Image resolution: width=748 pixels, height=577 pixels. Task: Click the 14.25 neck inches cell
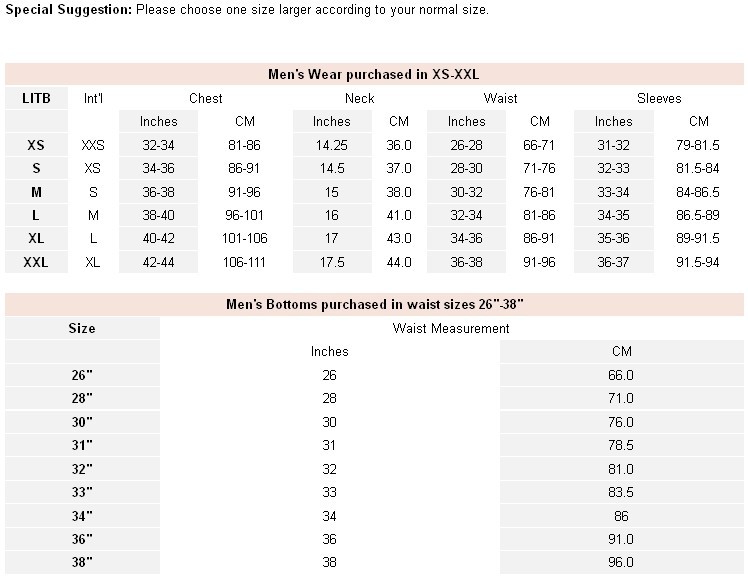pos(331,145)
